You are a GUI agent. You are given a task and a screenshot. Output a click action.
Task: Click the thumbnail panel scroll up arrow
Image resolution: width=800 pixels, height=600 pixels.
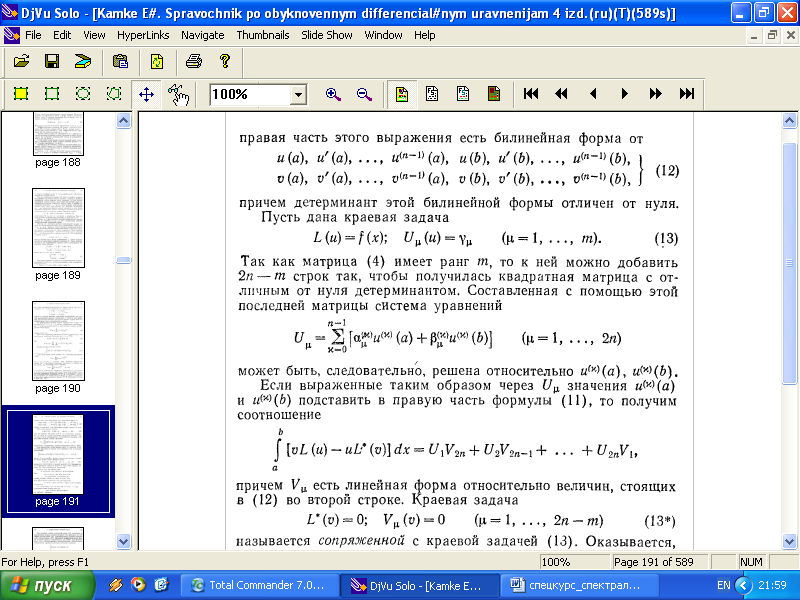[x=123, y=120]
